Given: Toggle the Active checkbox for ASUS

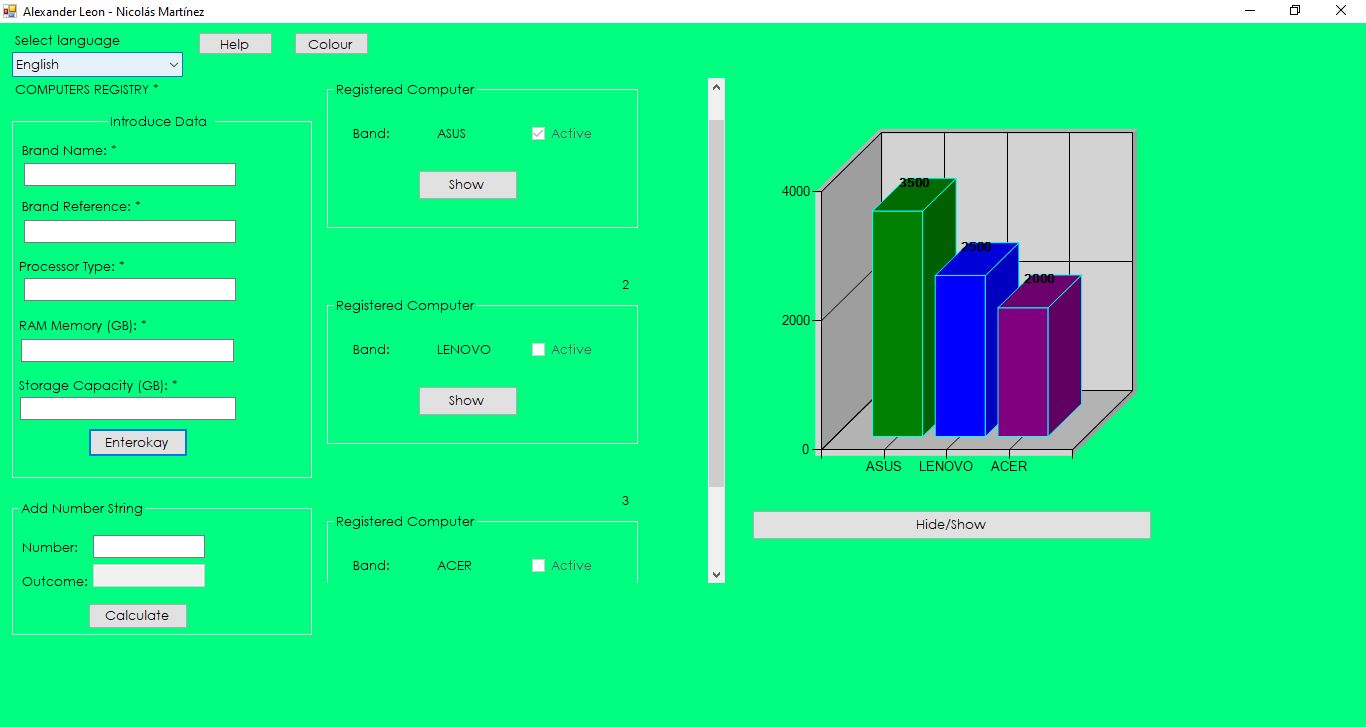Looking at the screenshot, I should (x=539, y=134).
